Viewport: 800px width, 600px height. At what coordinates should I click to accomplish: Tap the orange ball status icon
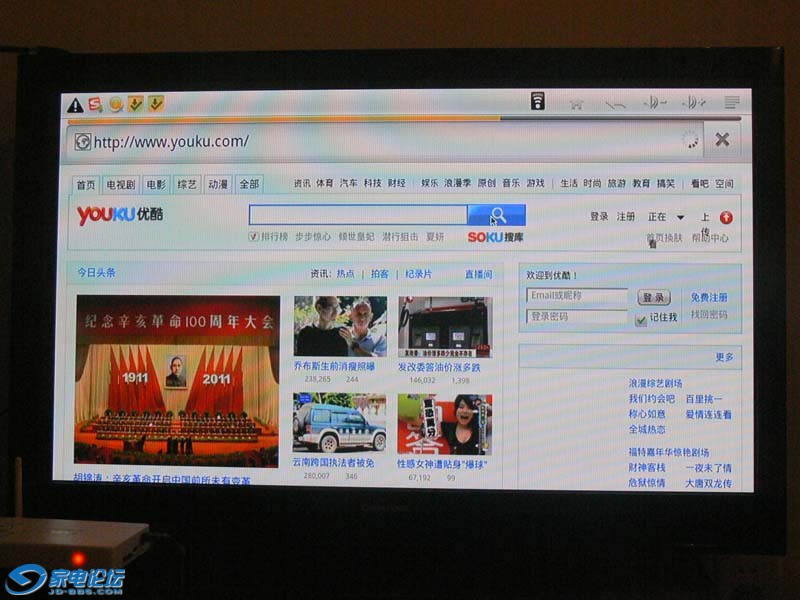[x=116, y=104]
